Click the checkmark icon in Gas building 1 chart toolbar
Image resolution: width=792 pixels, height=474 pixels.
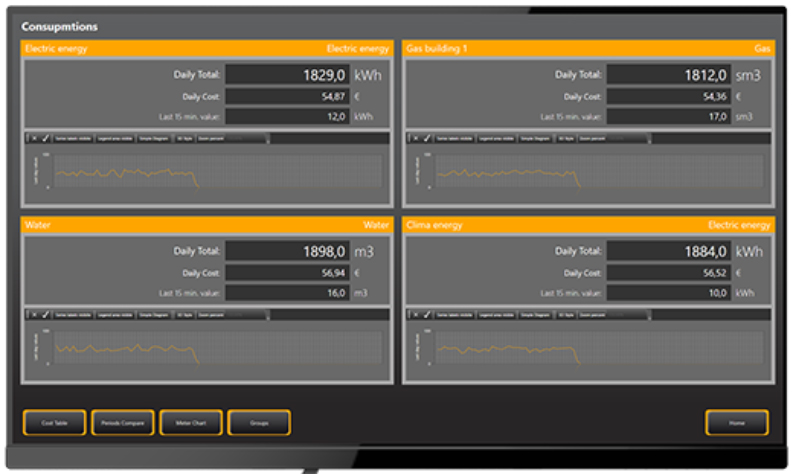pyautogui.click(x=427, y=138)
